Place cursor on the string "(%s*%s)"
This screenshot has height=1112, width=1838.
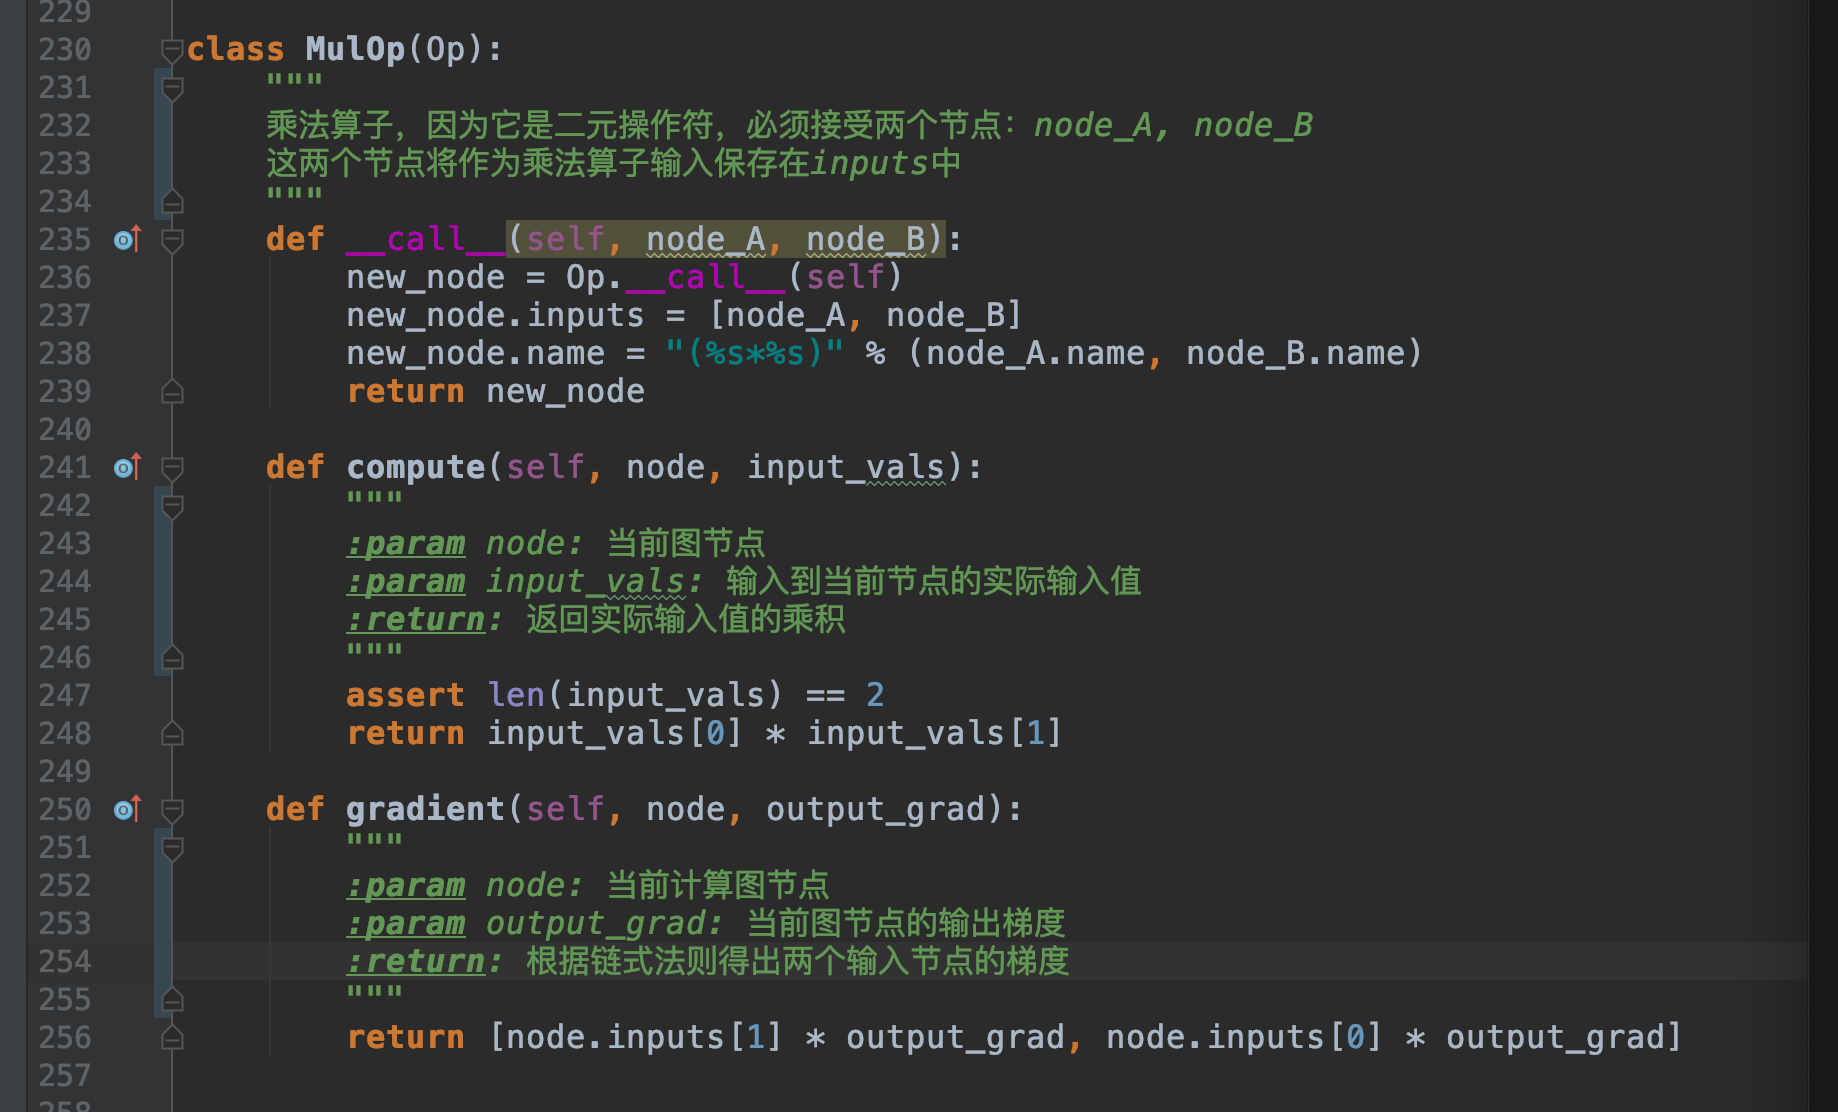coord(751,353)
